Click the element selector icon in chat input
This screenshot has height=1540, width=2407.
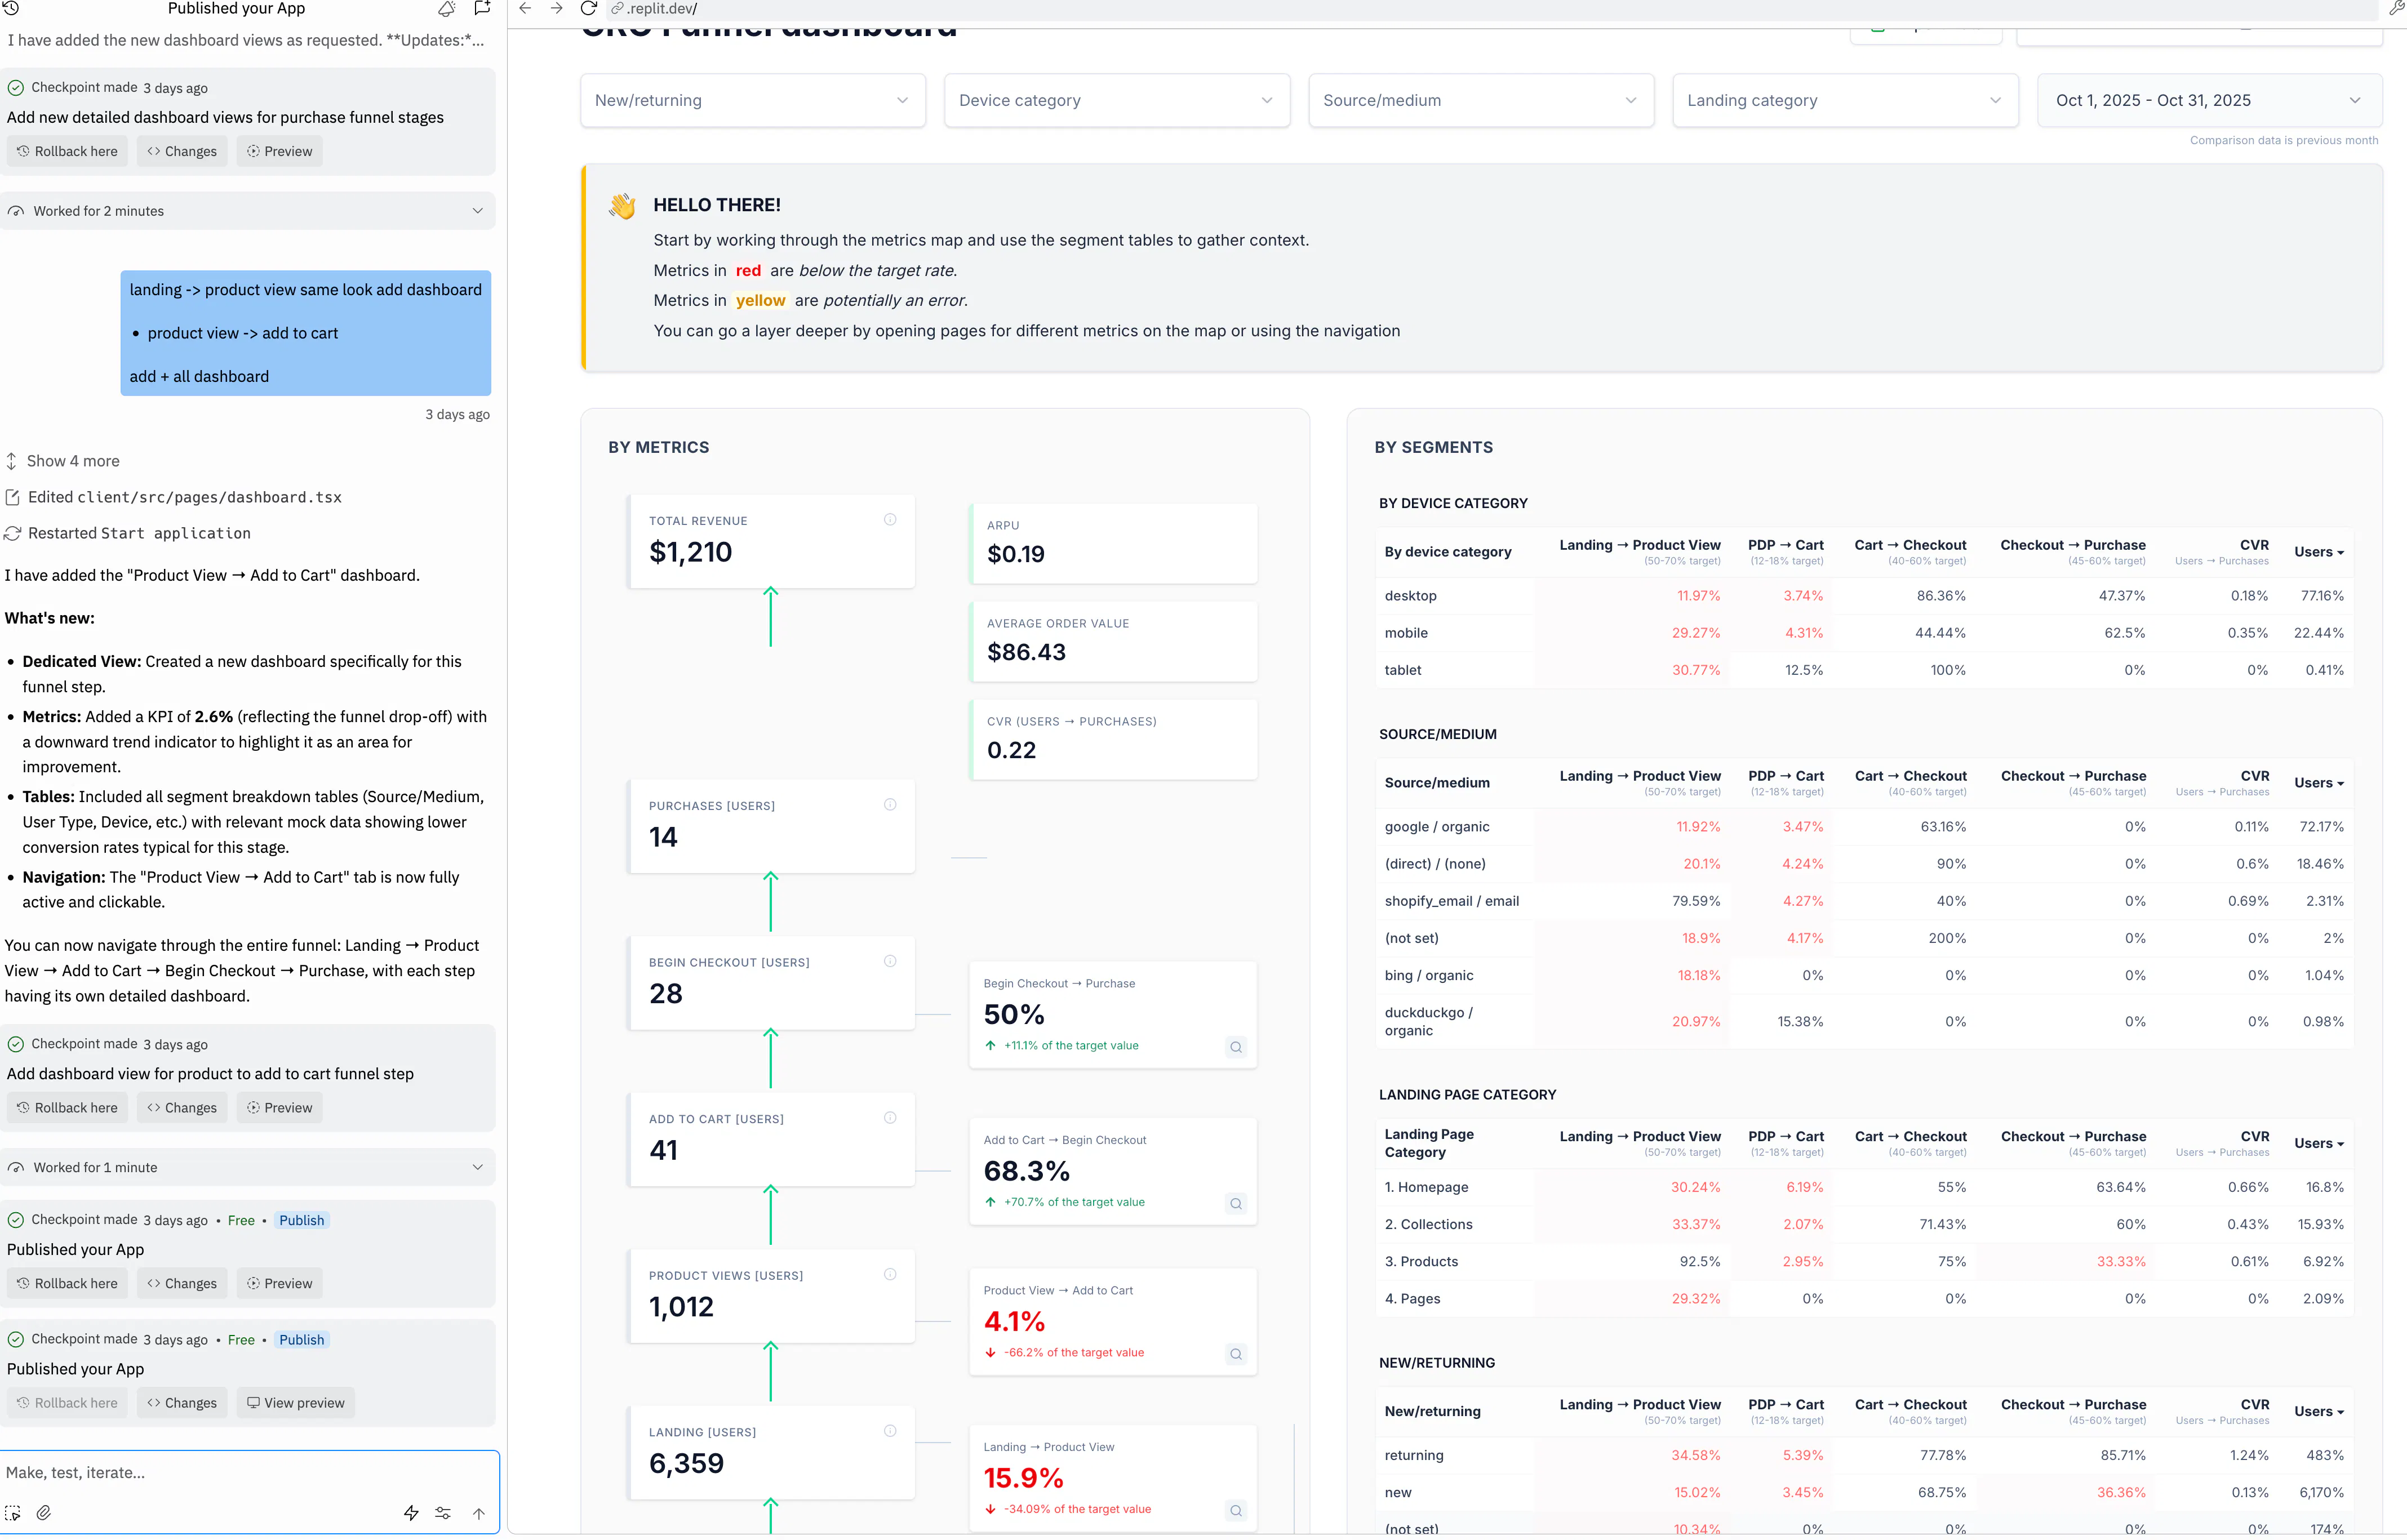13,1512
